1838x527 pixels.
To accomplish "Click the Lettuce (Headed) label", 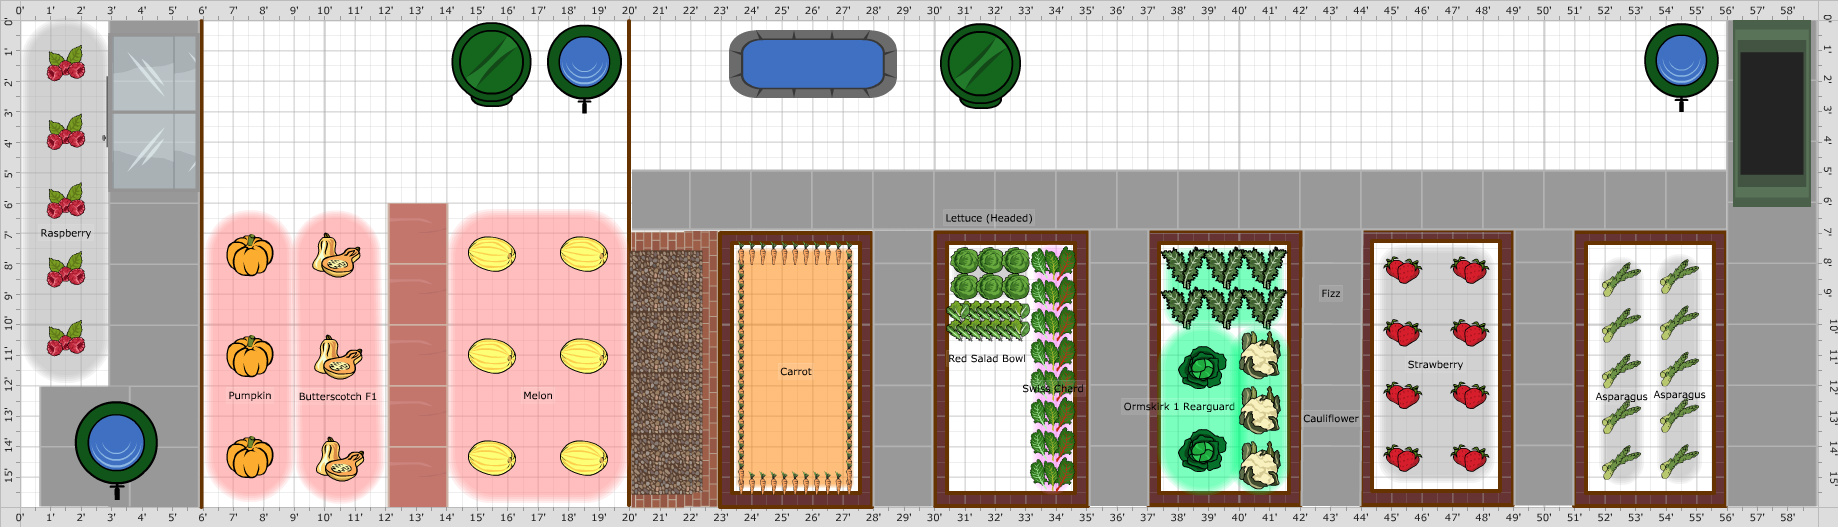I will click(x=989, y=218).
